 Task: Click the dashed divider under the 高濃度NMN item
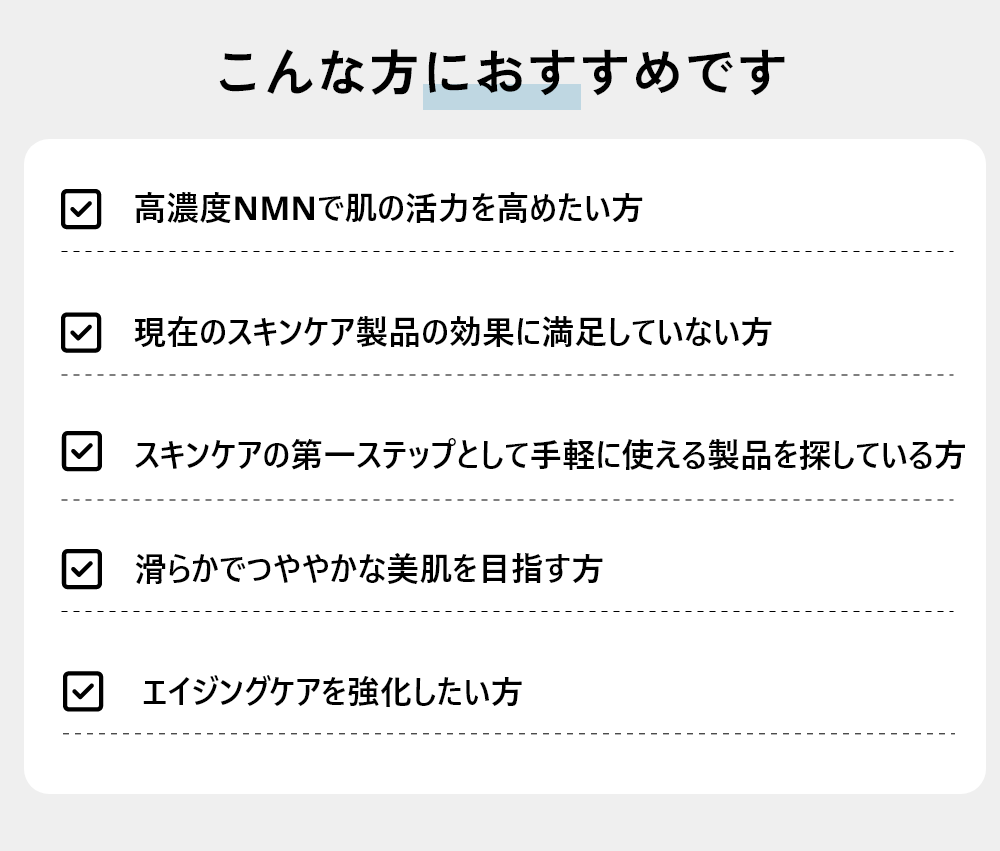(507, 252)
